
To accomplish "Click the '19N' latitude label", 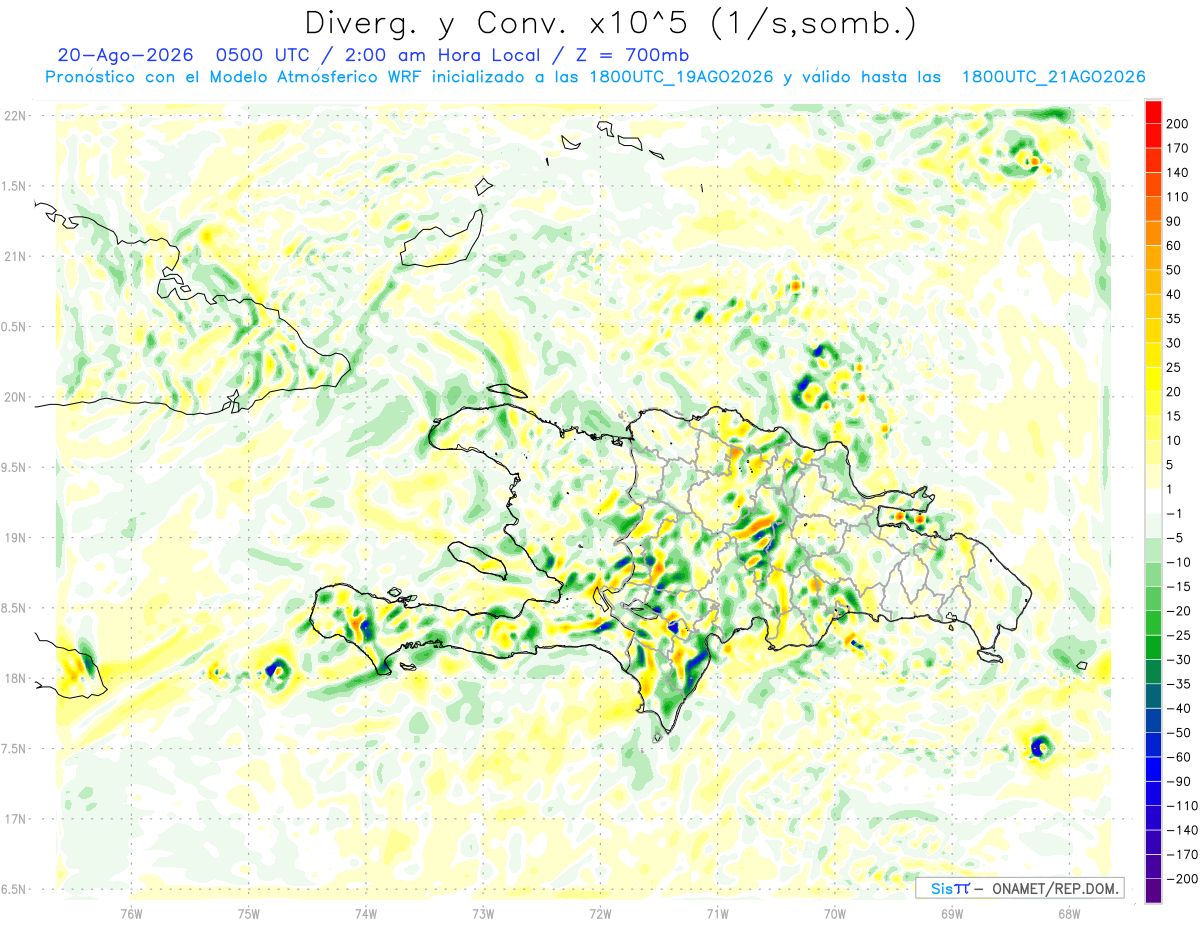I will pos(14,538).
